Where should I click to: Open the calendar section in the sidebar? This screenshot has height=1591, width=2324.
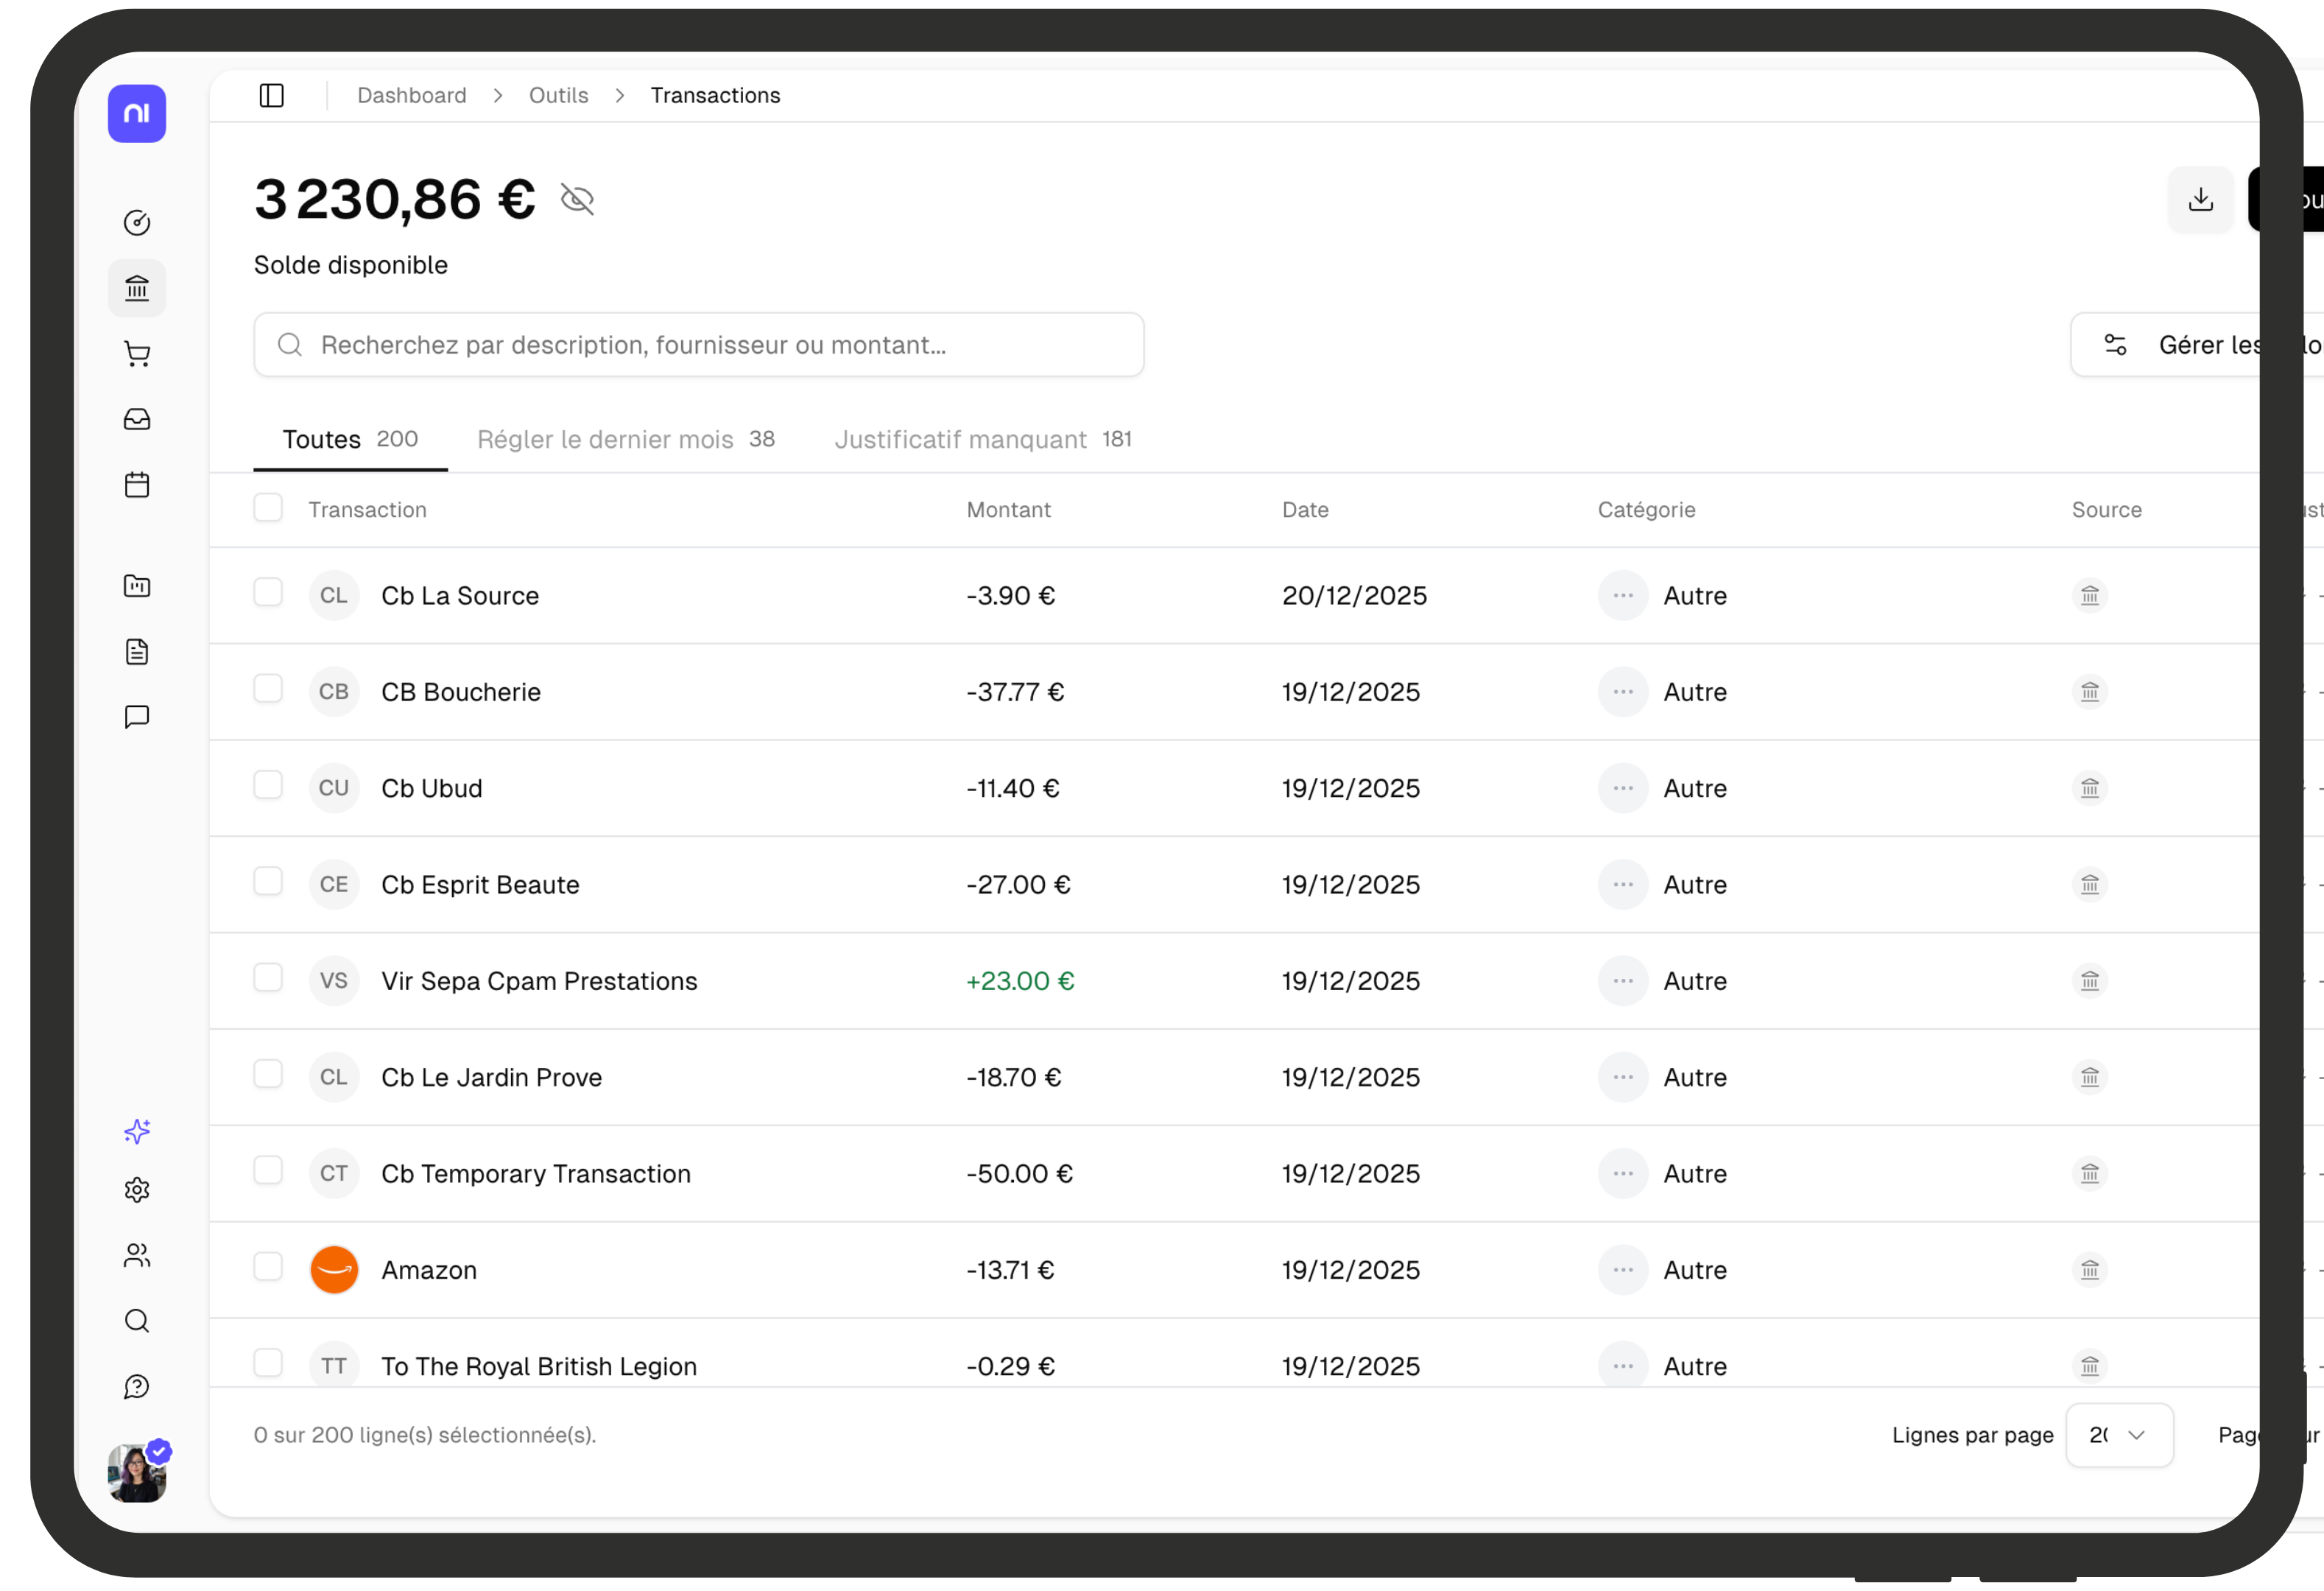pos(137,485)
